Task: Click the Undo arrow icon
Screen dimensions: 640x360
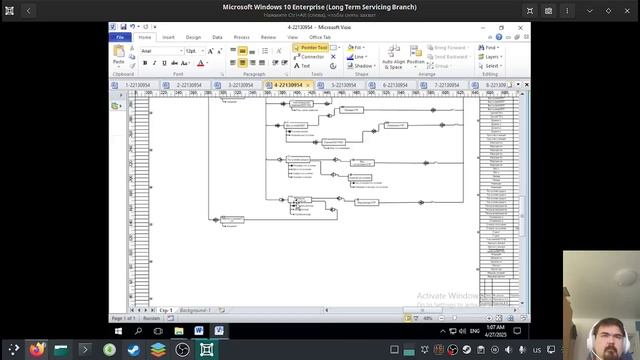Action: click(132, 27)
